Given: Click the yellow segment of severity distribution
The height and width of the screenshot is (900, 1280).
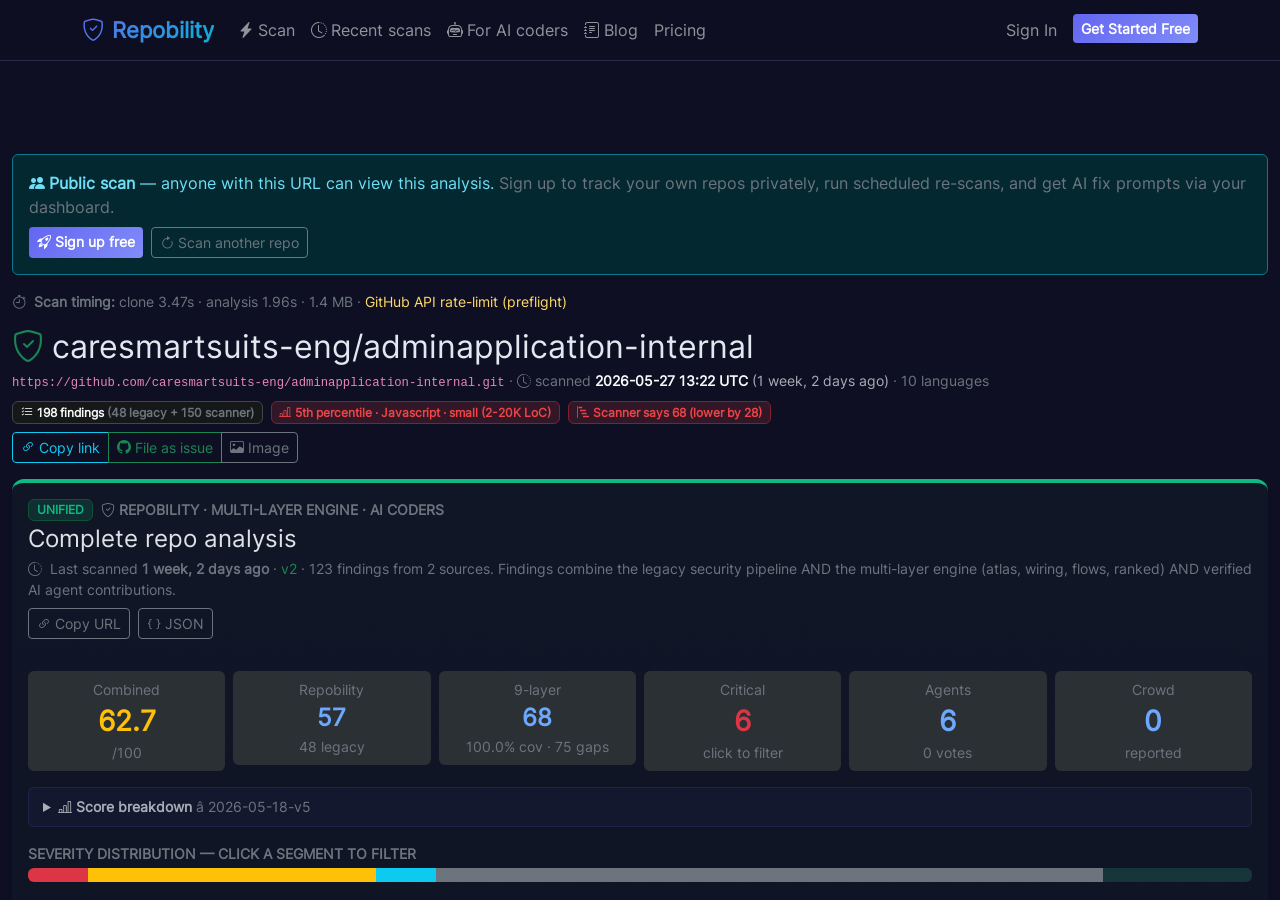Looking at the screenshot, I should tap(232, 875).
